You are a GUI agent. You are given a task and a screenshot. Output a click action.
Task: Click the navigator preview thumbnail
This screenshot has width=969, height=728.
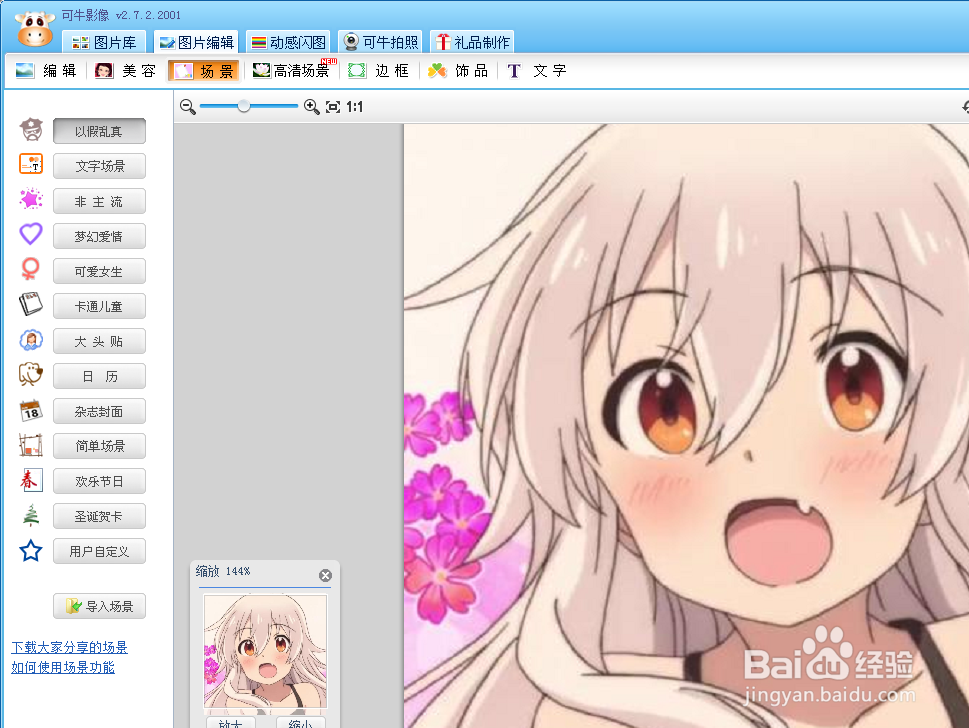point(265,651)
